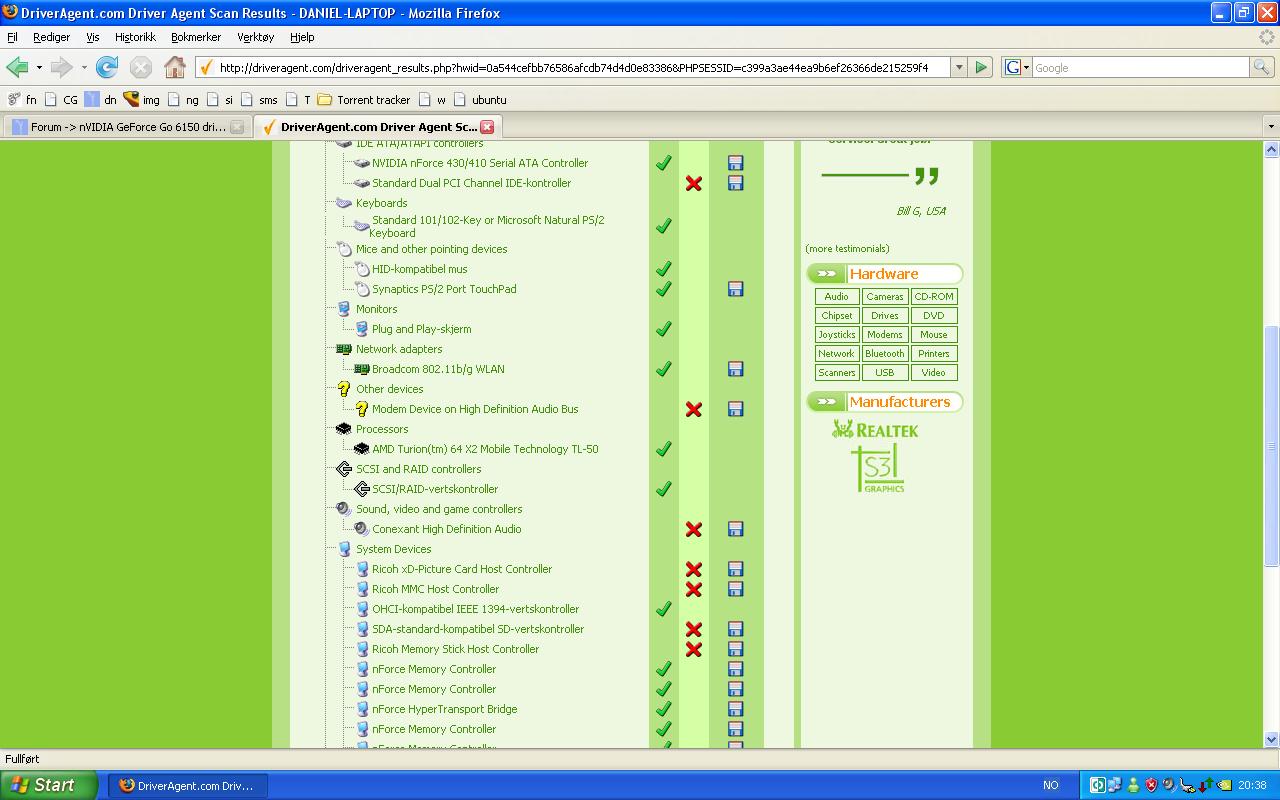Download driver for NVIDIA nForce Serial ATA Controller
This screenshot has width=1280, height=800.
[736, 163]
